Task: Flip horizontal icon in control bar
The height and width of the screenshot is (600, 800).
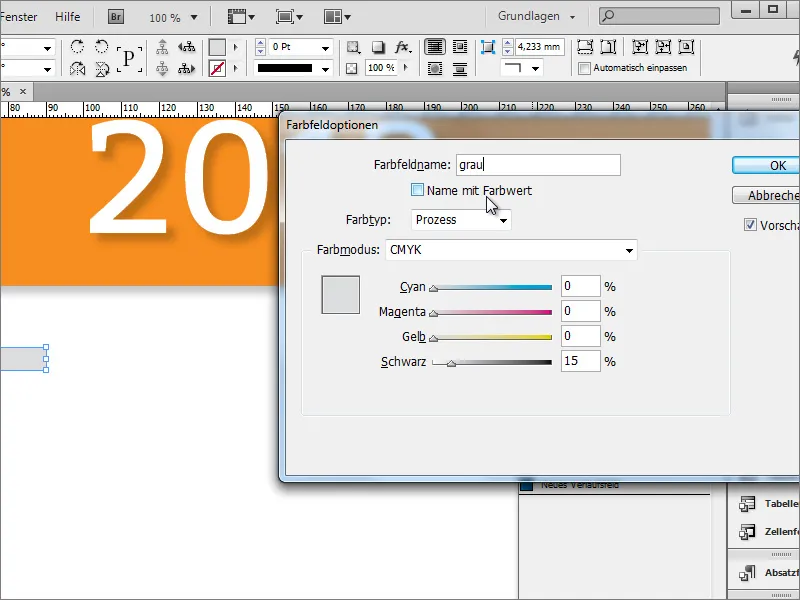Action: click(x=78, y=68)
